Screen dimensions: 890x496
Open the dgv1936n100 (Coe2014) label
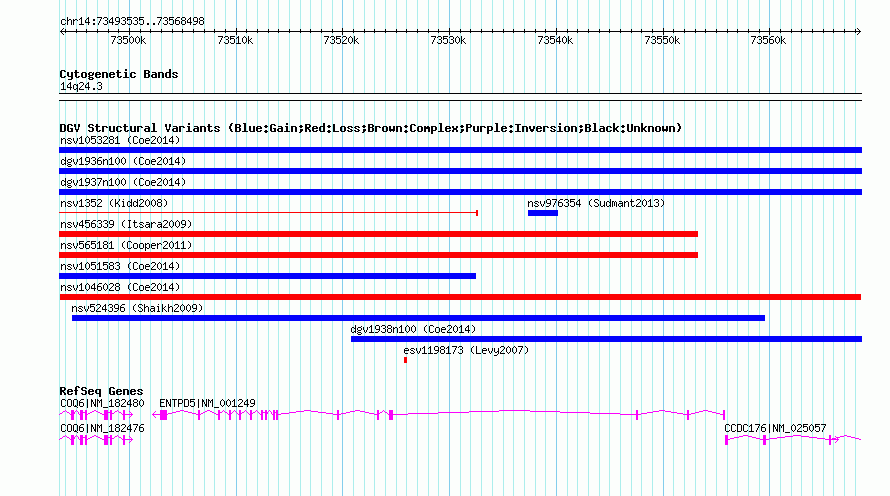coord(123,161)
